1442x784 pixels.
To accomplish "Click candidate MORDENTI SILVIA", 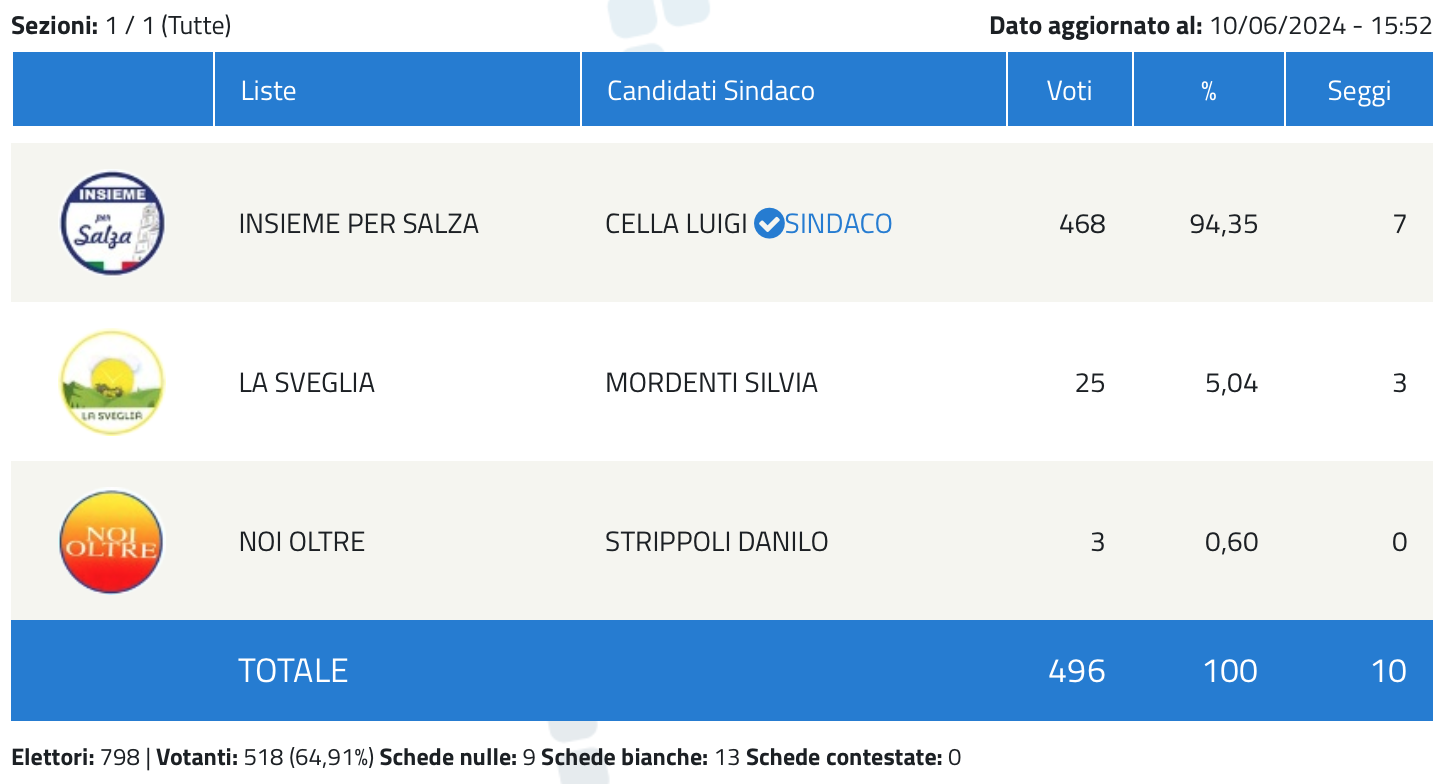I will tap(712, 382).
